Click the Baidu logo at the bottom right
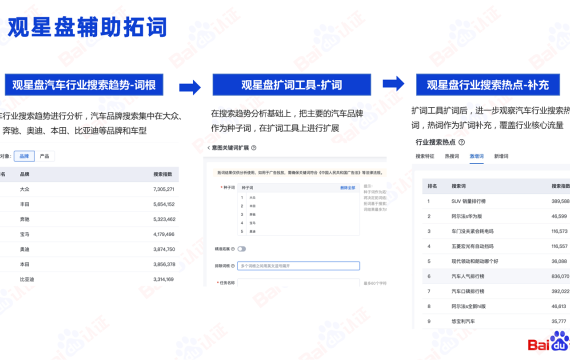570x360 pixels. pos(549,342)
